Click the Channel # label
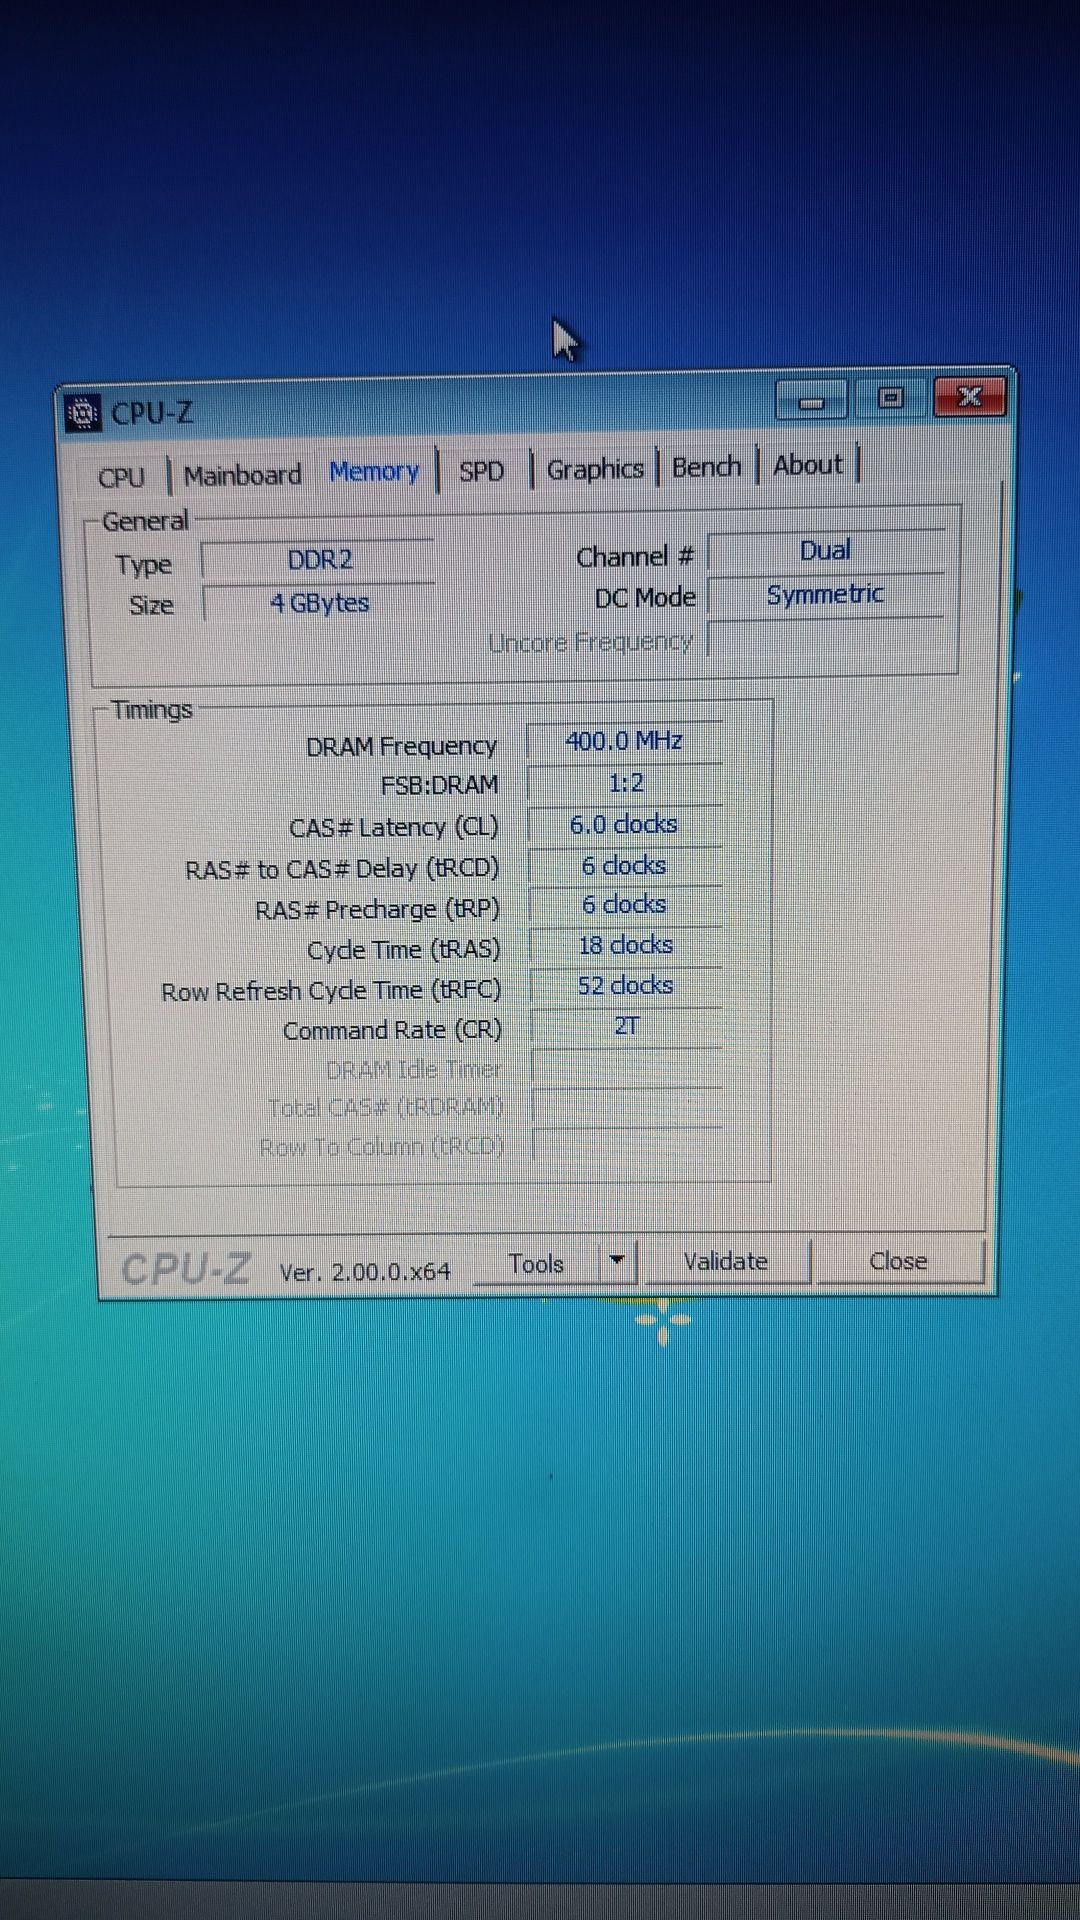The height and width of the screenshot is (1920, 1080). [x=635, y=557]
